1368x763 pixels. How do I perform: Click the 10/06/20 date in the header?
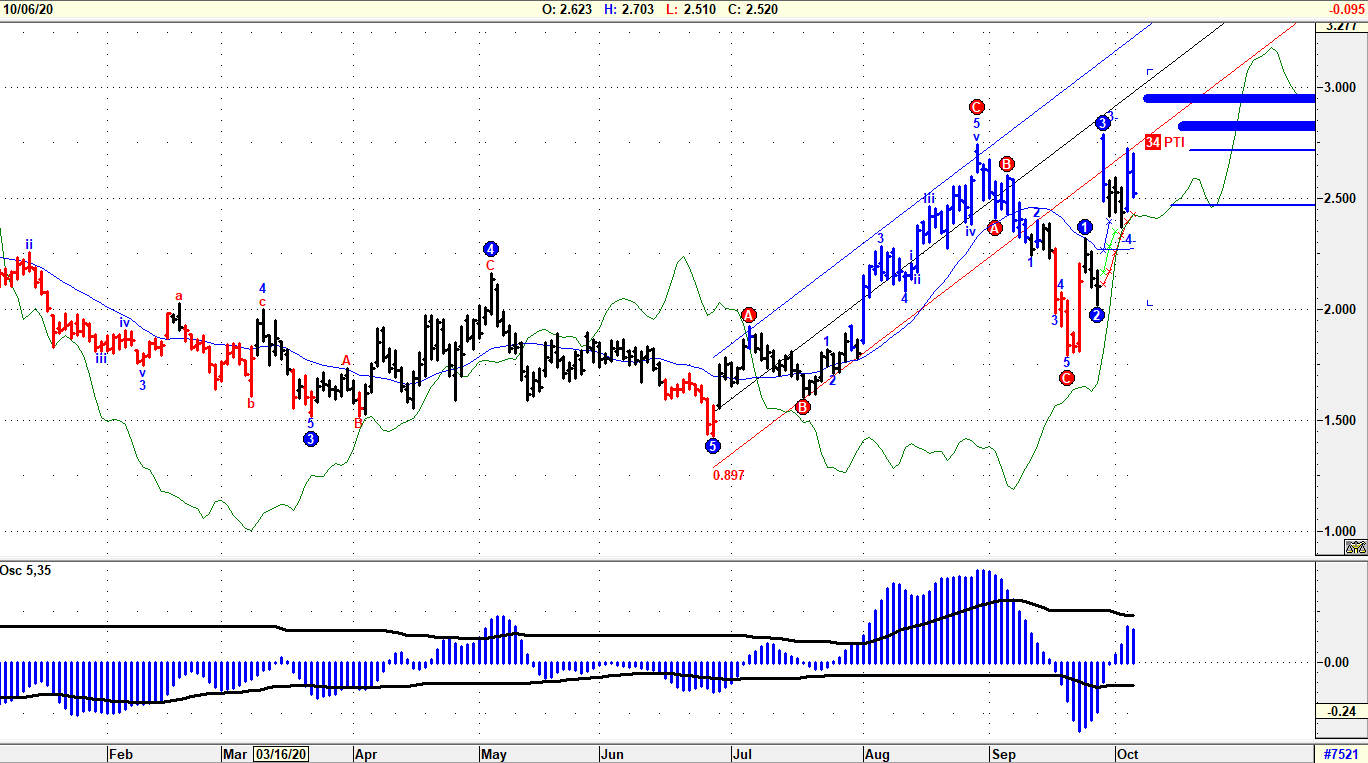coord(29,9)
